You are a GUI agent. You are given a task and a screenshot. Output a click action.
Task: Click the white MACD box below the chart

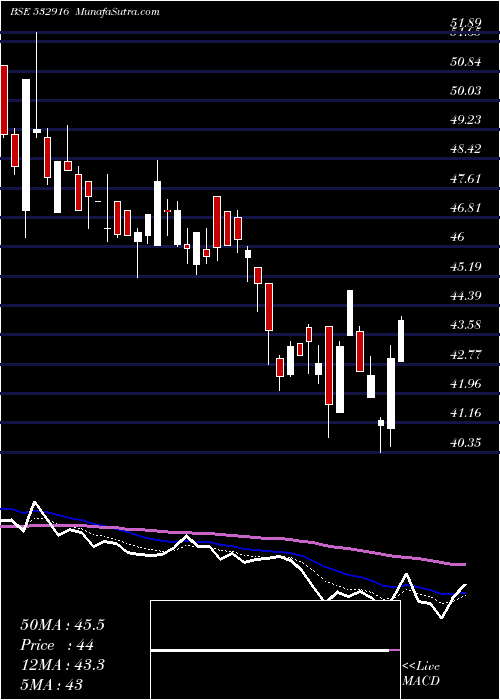(275, 650)
